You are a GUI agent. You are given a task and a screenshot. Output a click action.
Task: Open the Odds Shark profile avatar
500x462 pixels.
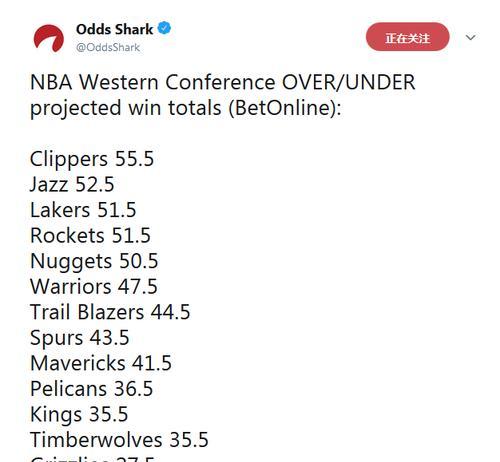click(49, 38)
